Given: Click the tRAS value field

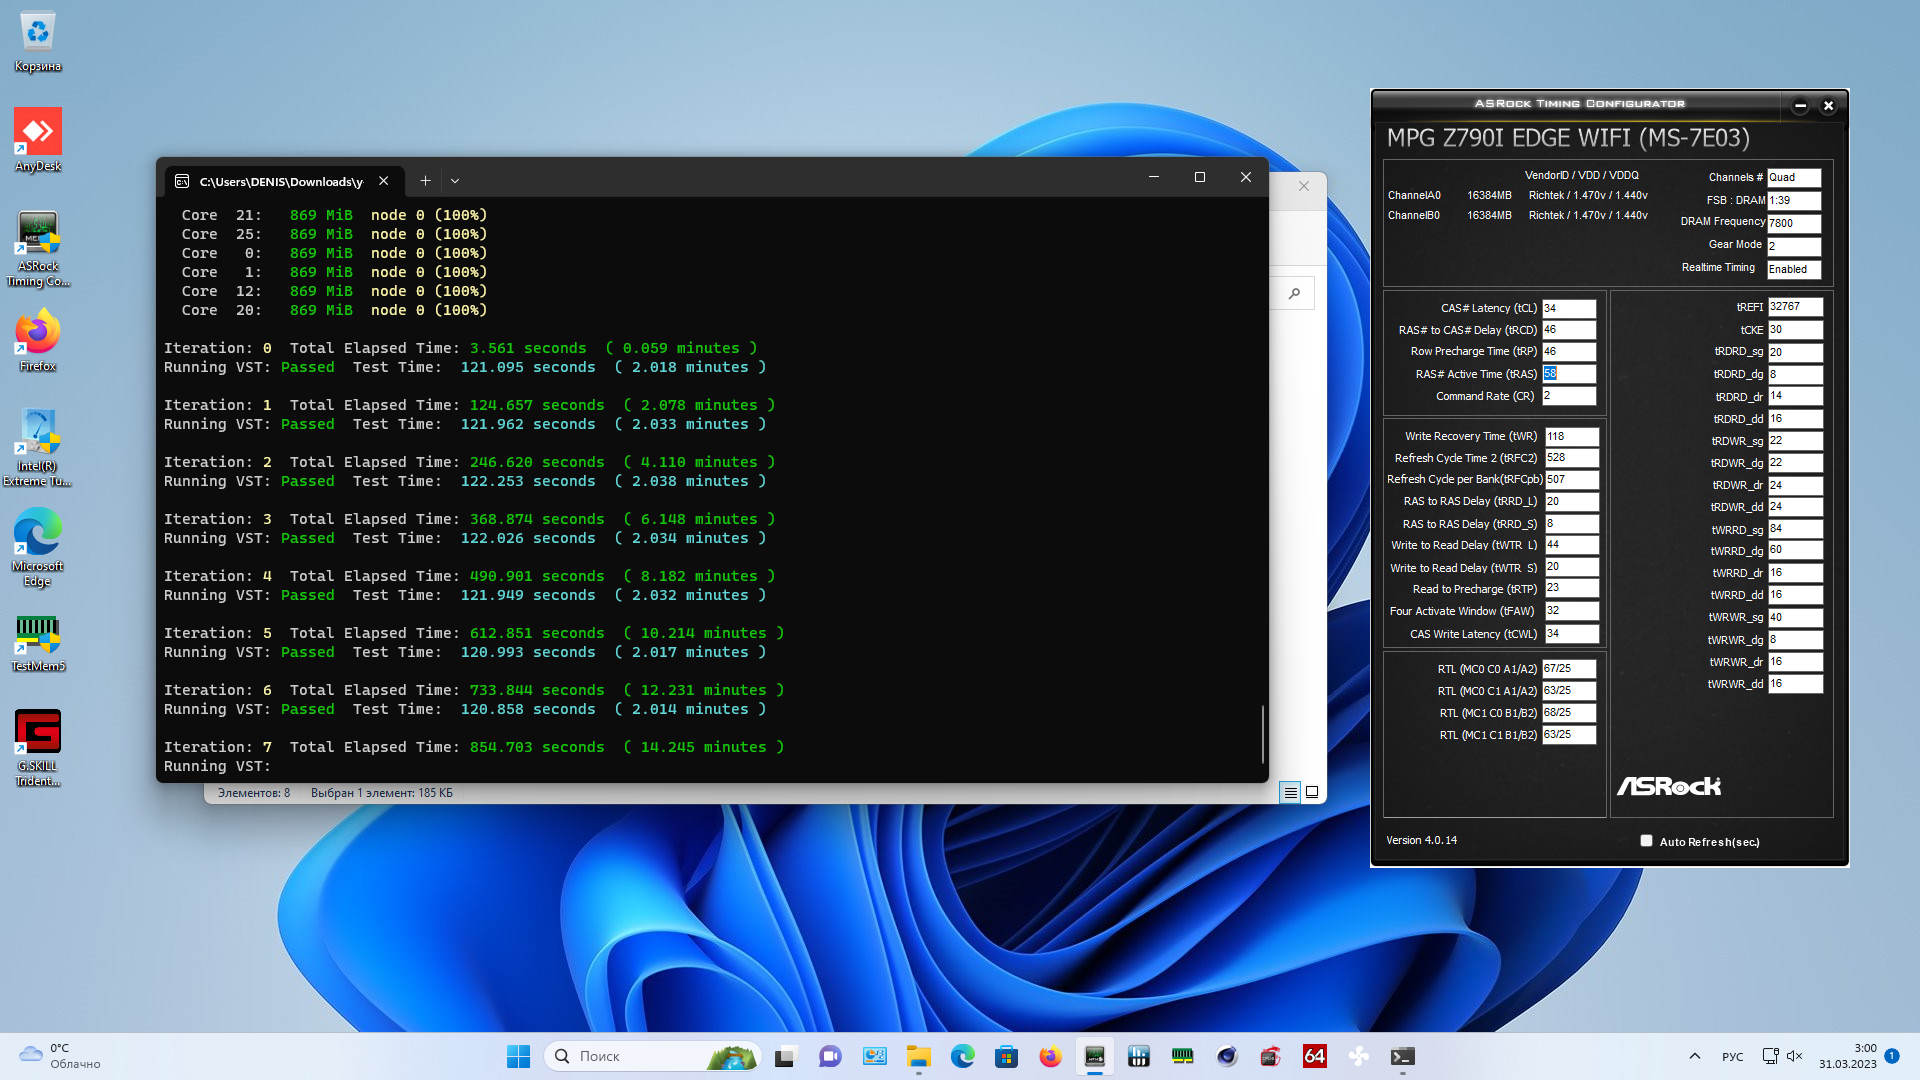Looking at the screenshot, I should pyautogui.click(x=1568, y=373).
